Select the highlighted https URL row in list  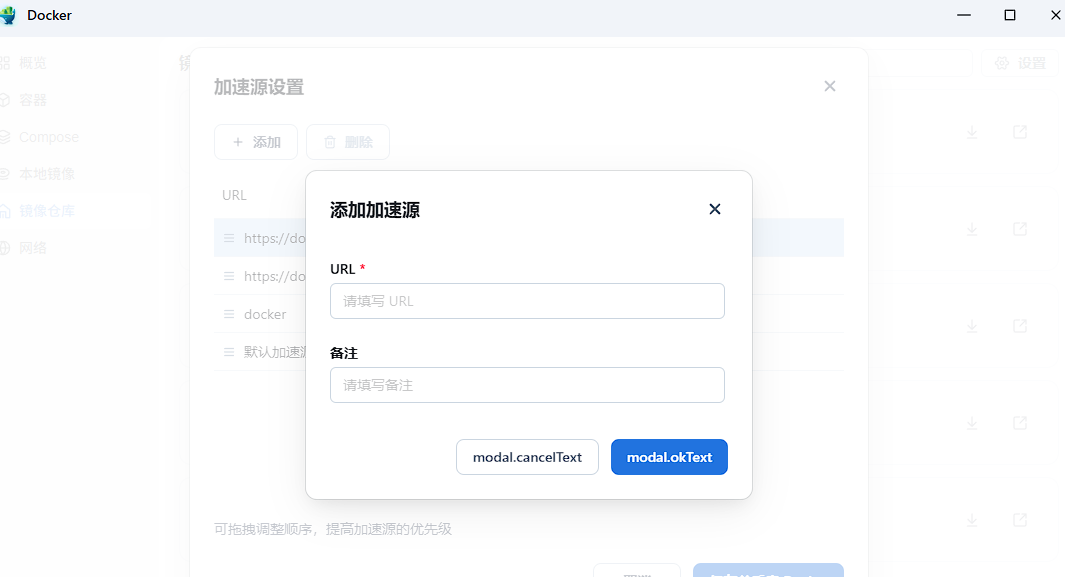click(264, 237)
